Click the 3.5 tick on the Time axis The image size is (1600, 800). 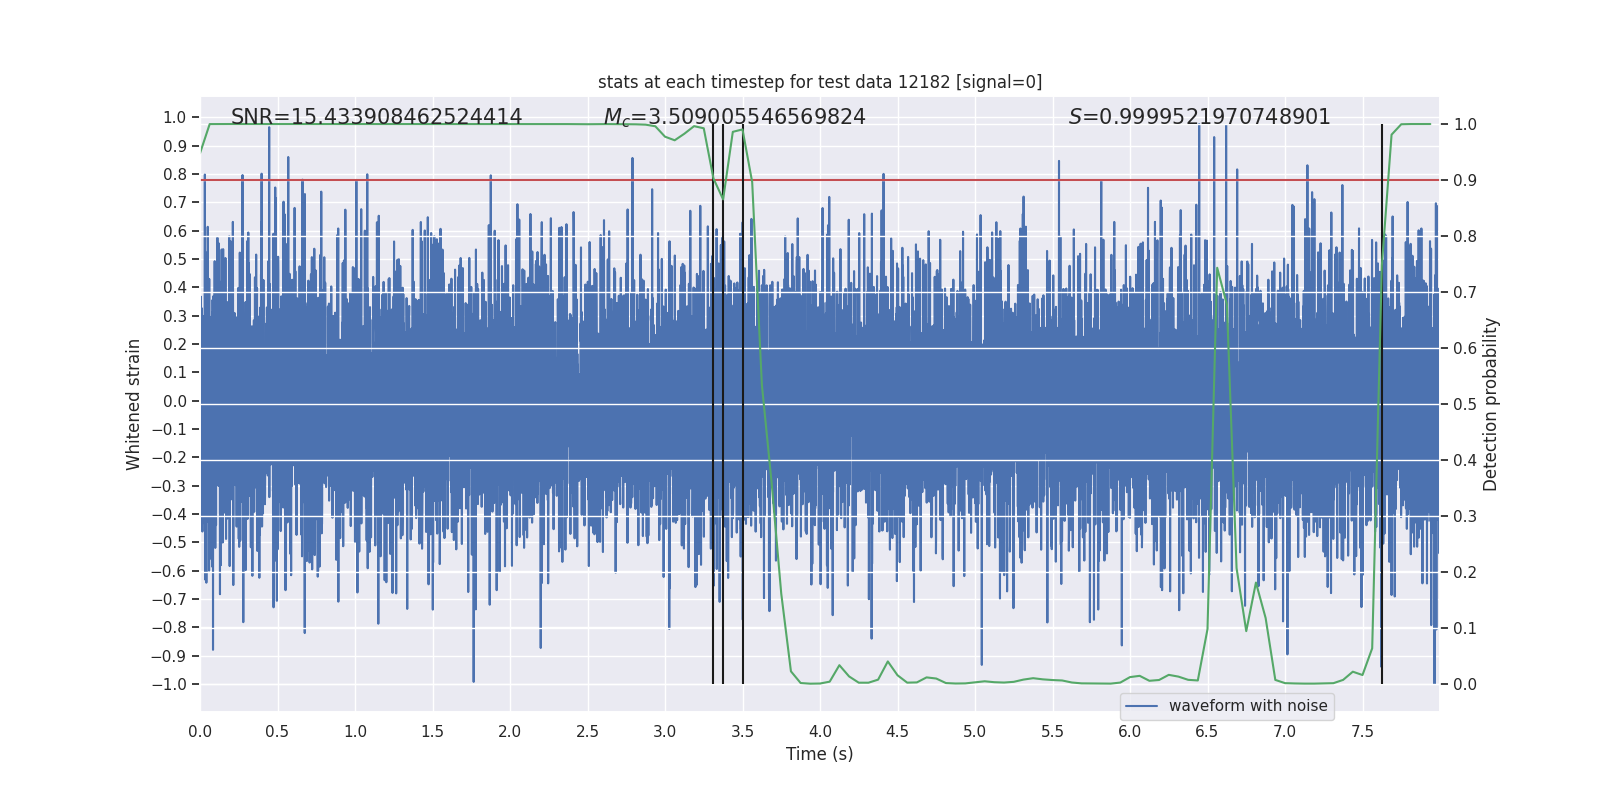pos(742,732)
